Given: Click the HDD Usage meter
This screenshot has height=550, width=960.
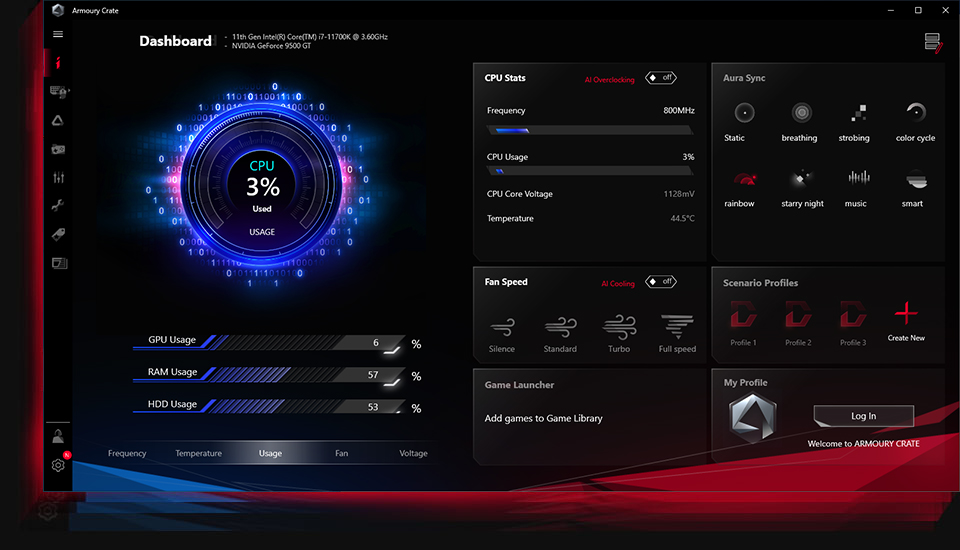Looking at the screenshot, I should (x=269, y=407).
